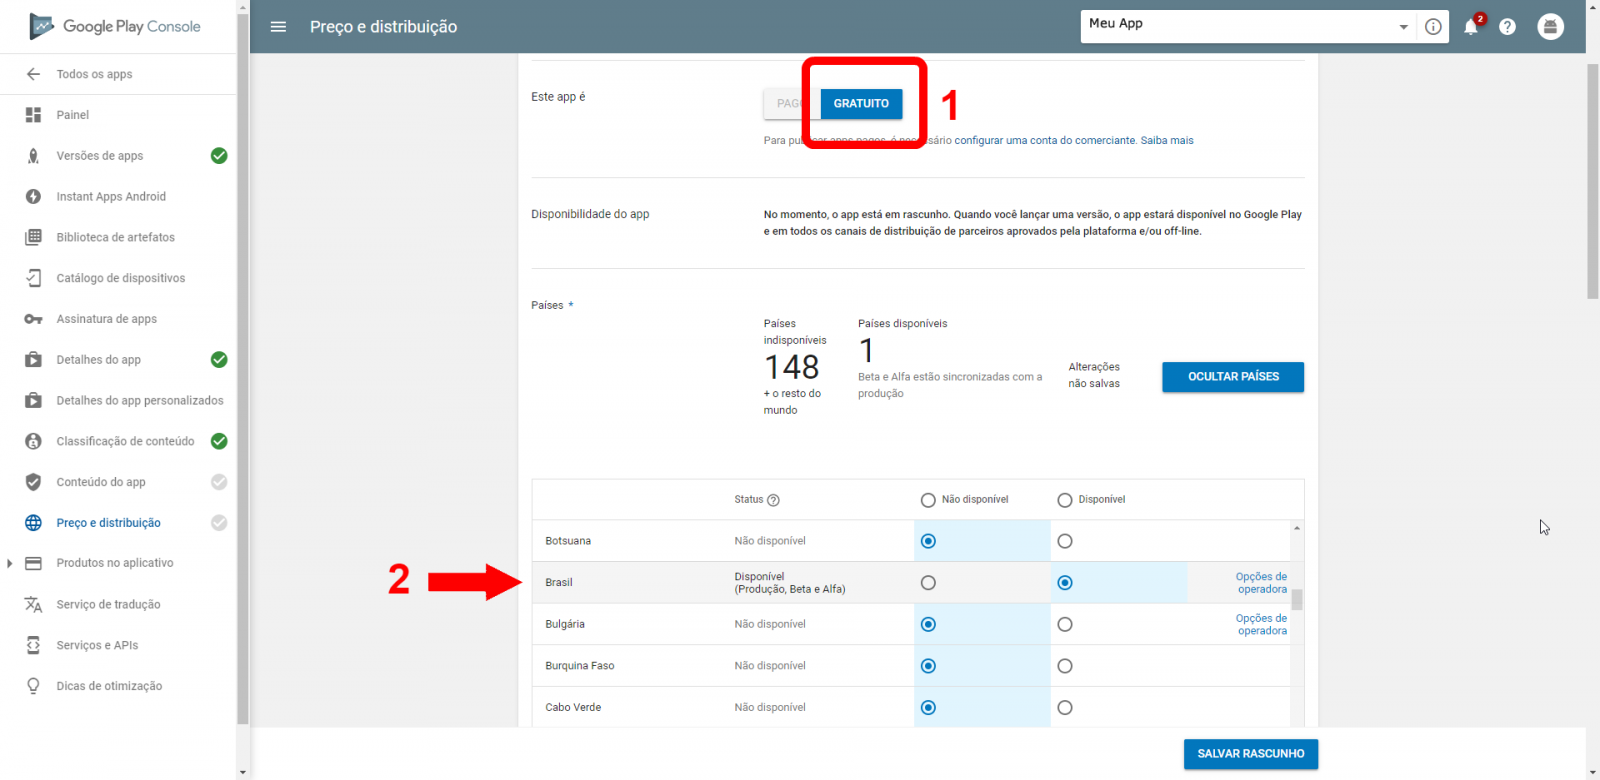1600x780 pixels.
Task: Click the Conteúdo do app shield icon
Action: click(33, 482)
